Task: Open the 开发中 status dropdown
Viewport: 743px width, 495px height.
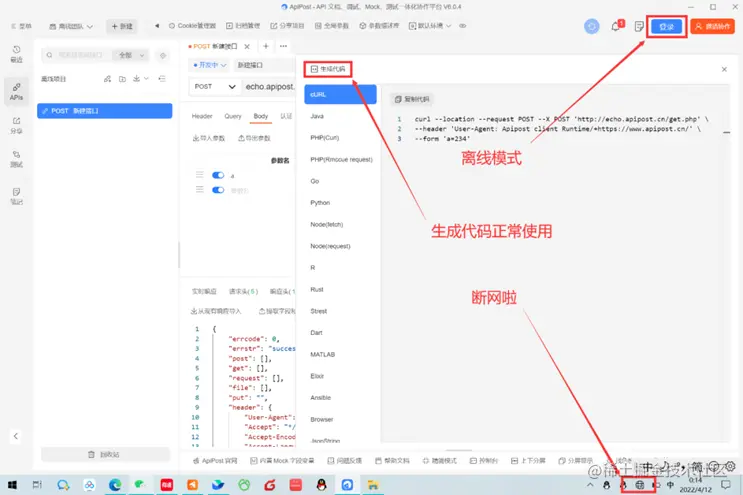Action: (209, 65)
